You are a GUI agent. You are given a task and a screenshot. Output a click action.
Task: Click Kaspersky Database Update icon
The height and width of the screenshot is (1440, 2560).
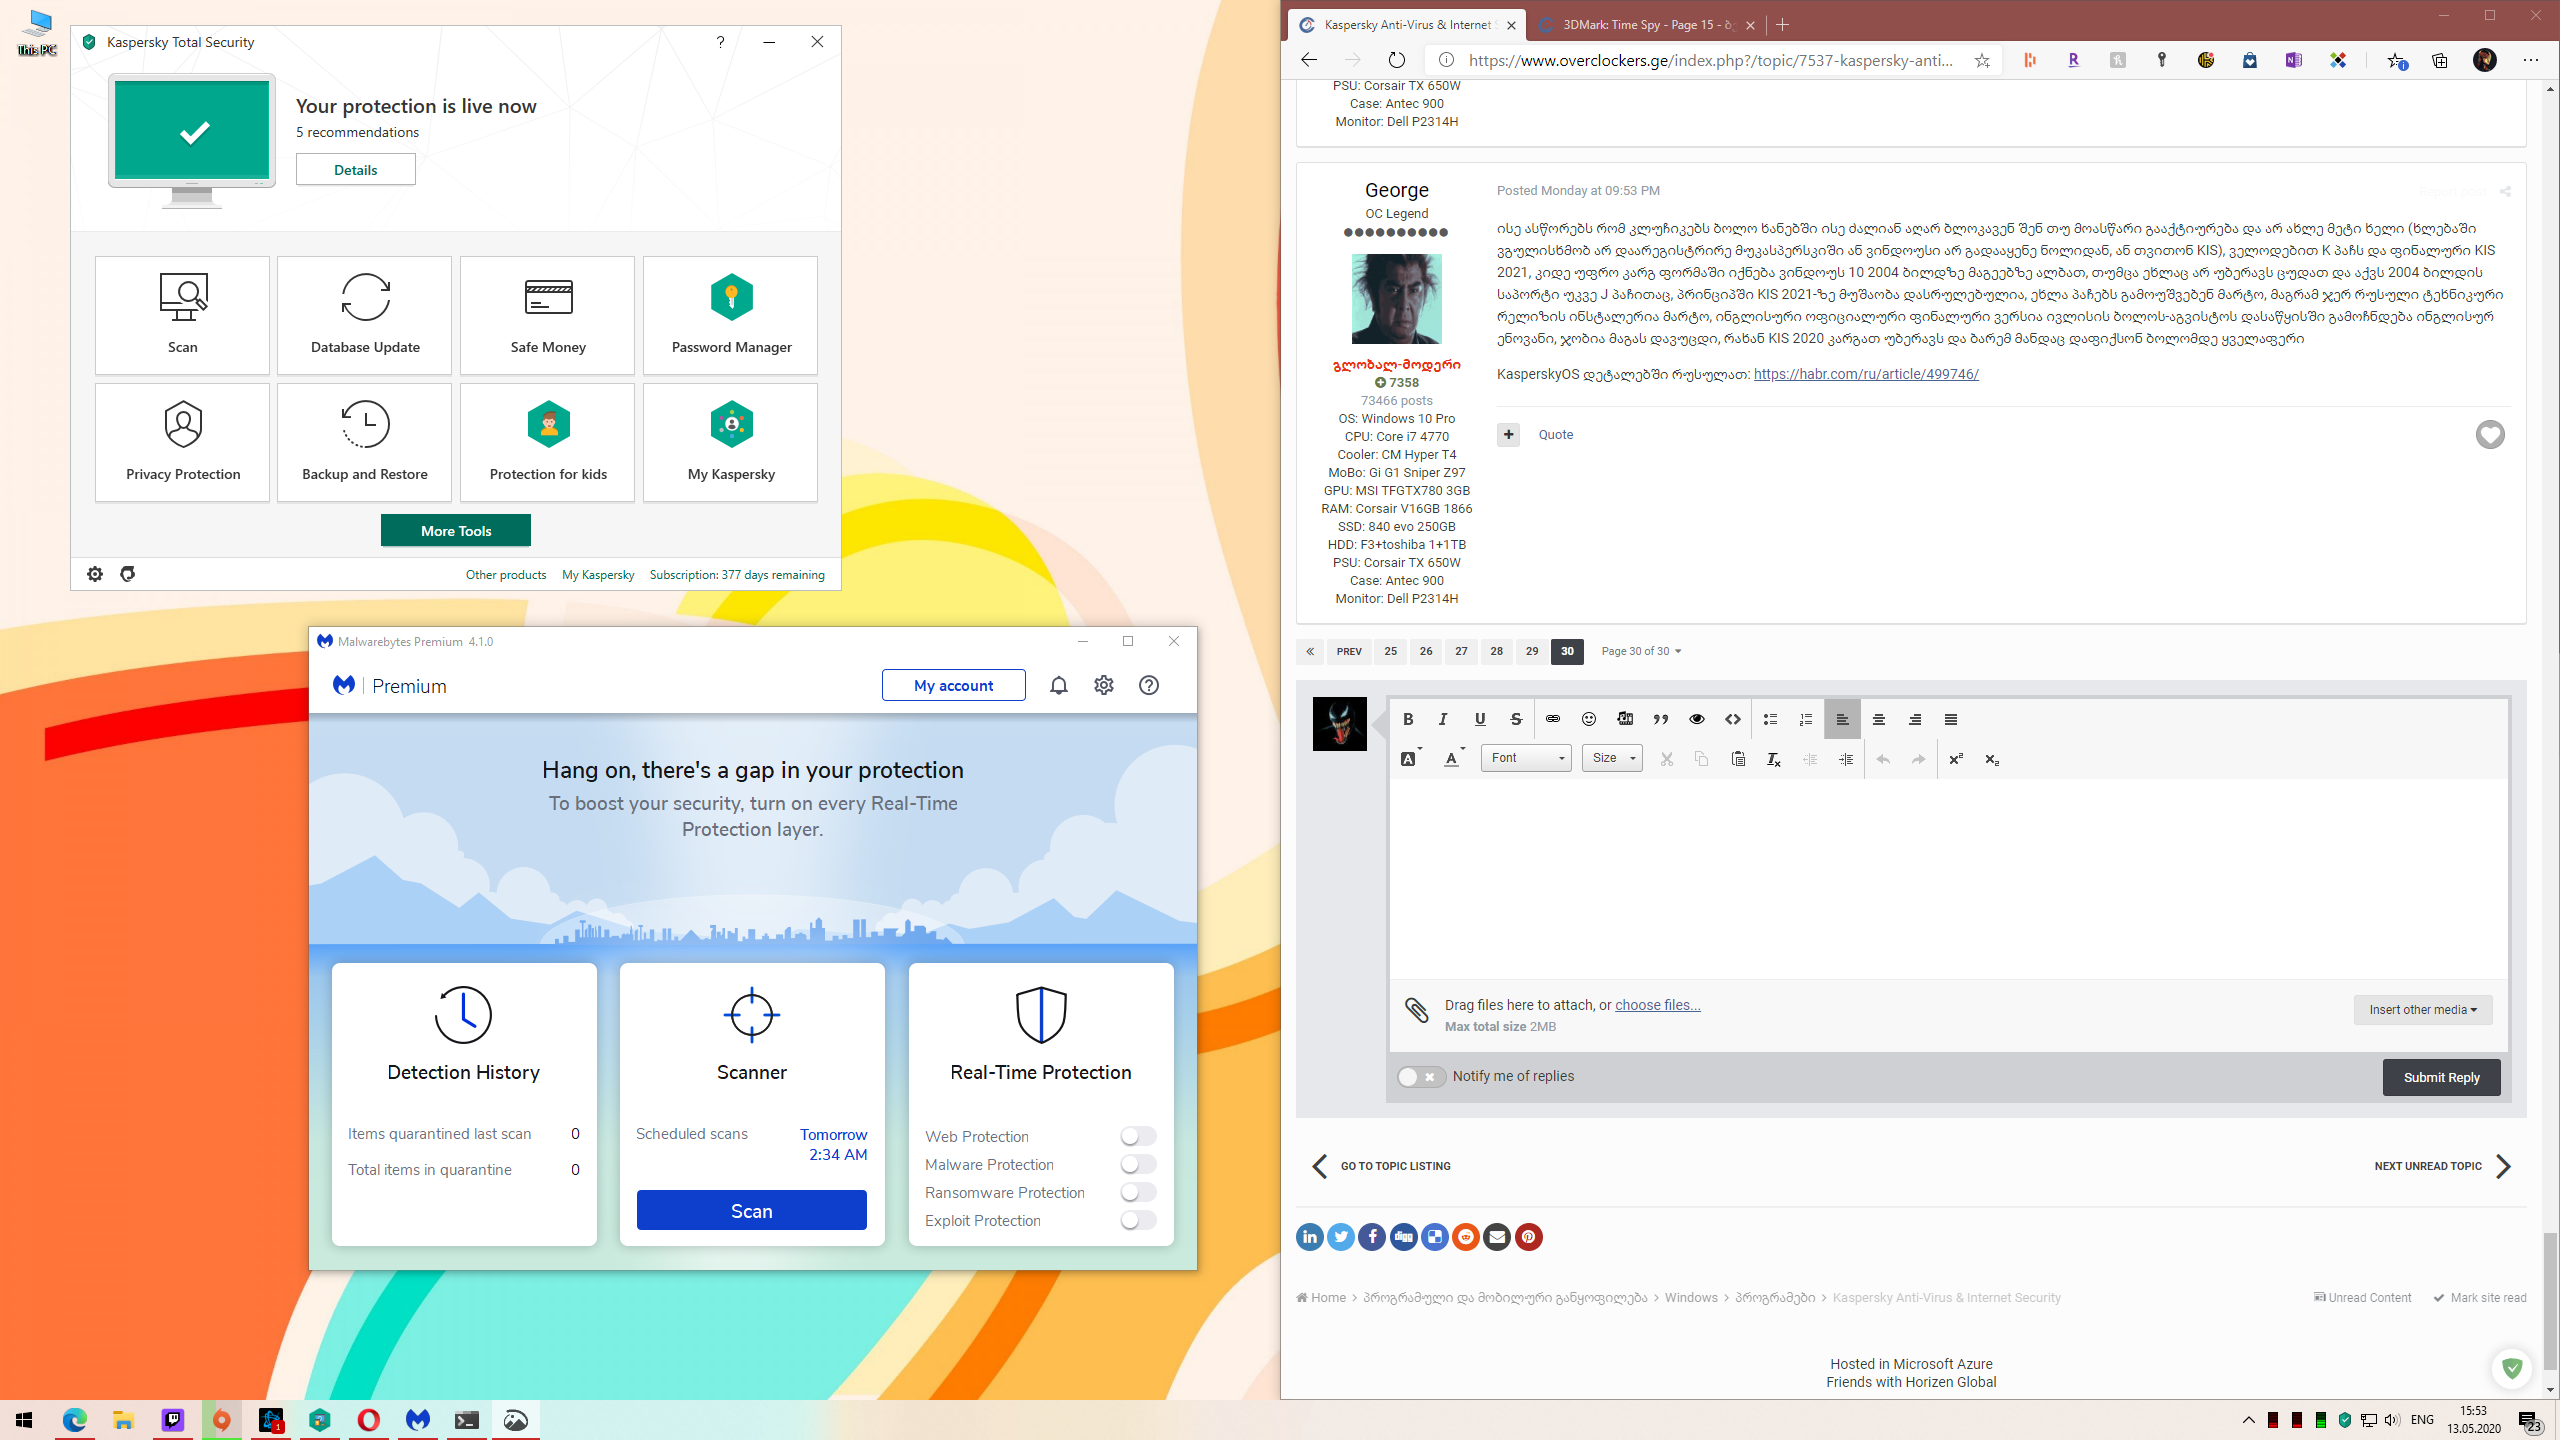coord(365,298)
